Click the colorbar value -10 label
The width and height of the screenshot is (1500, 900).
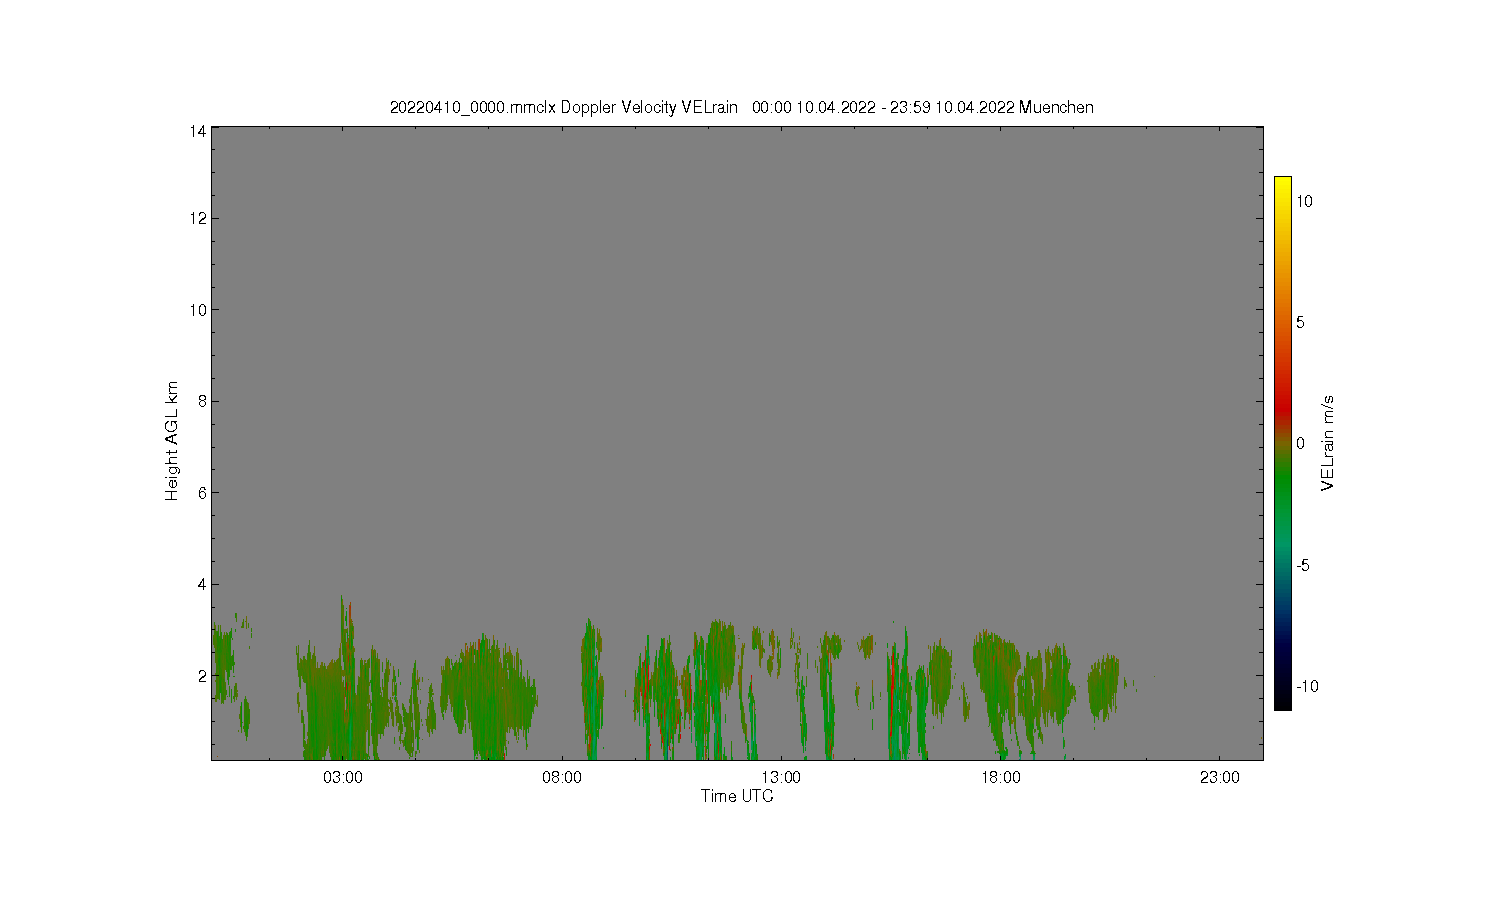pos(1306,686)
